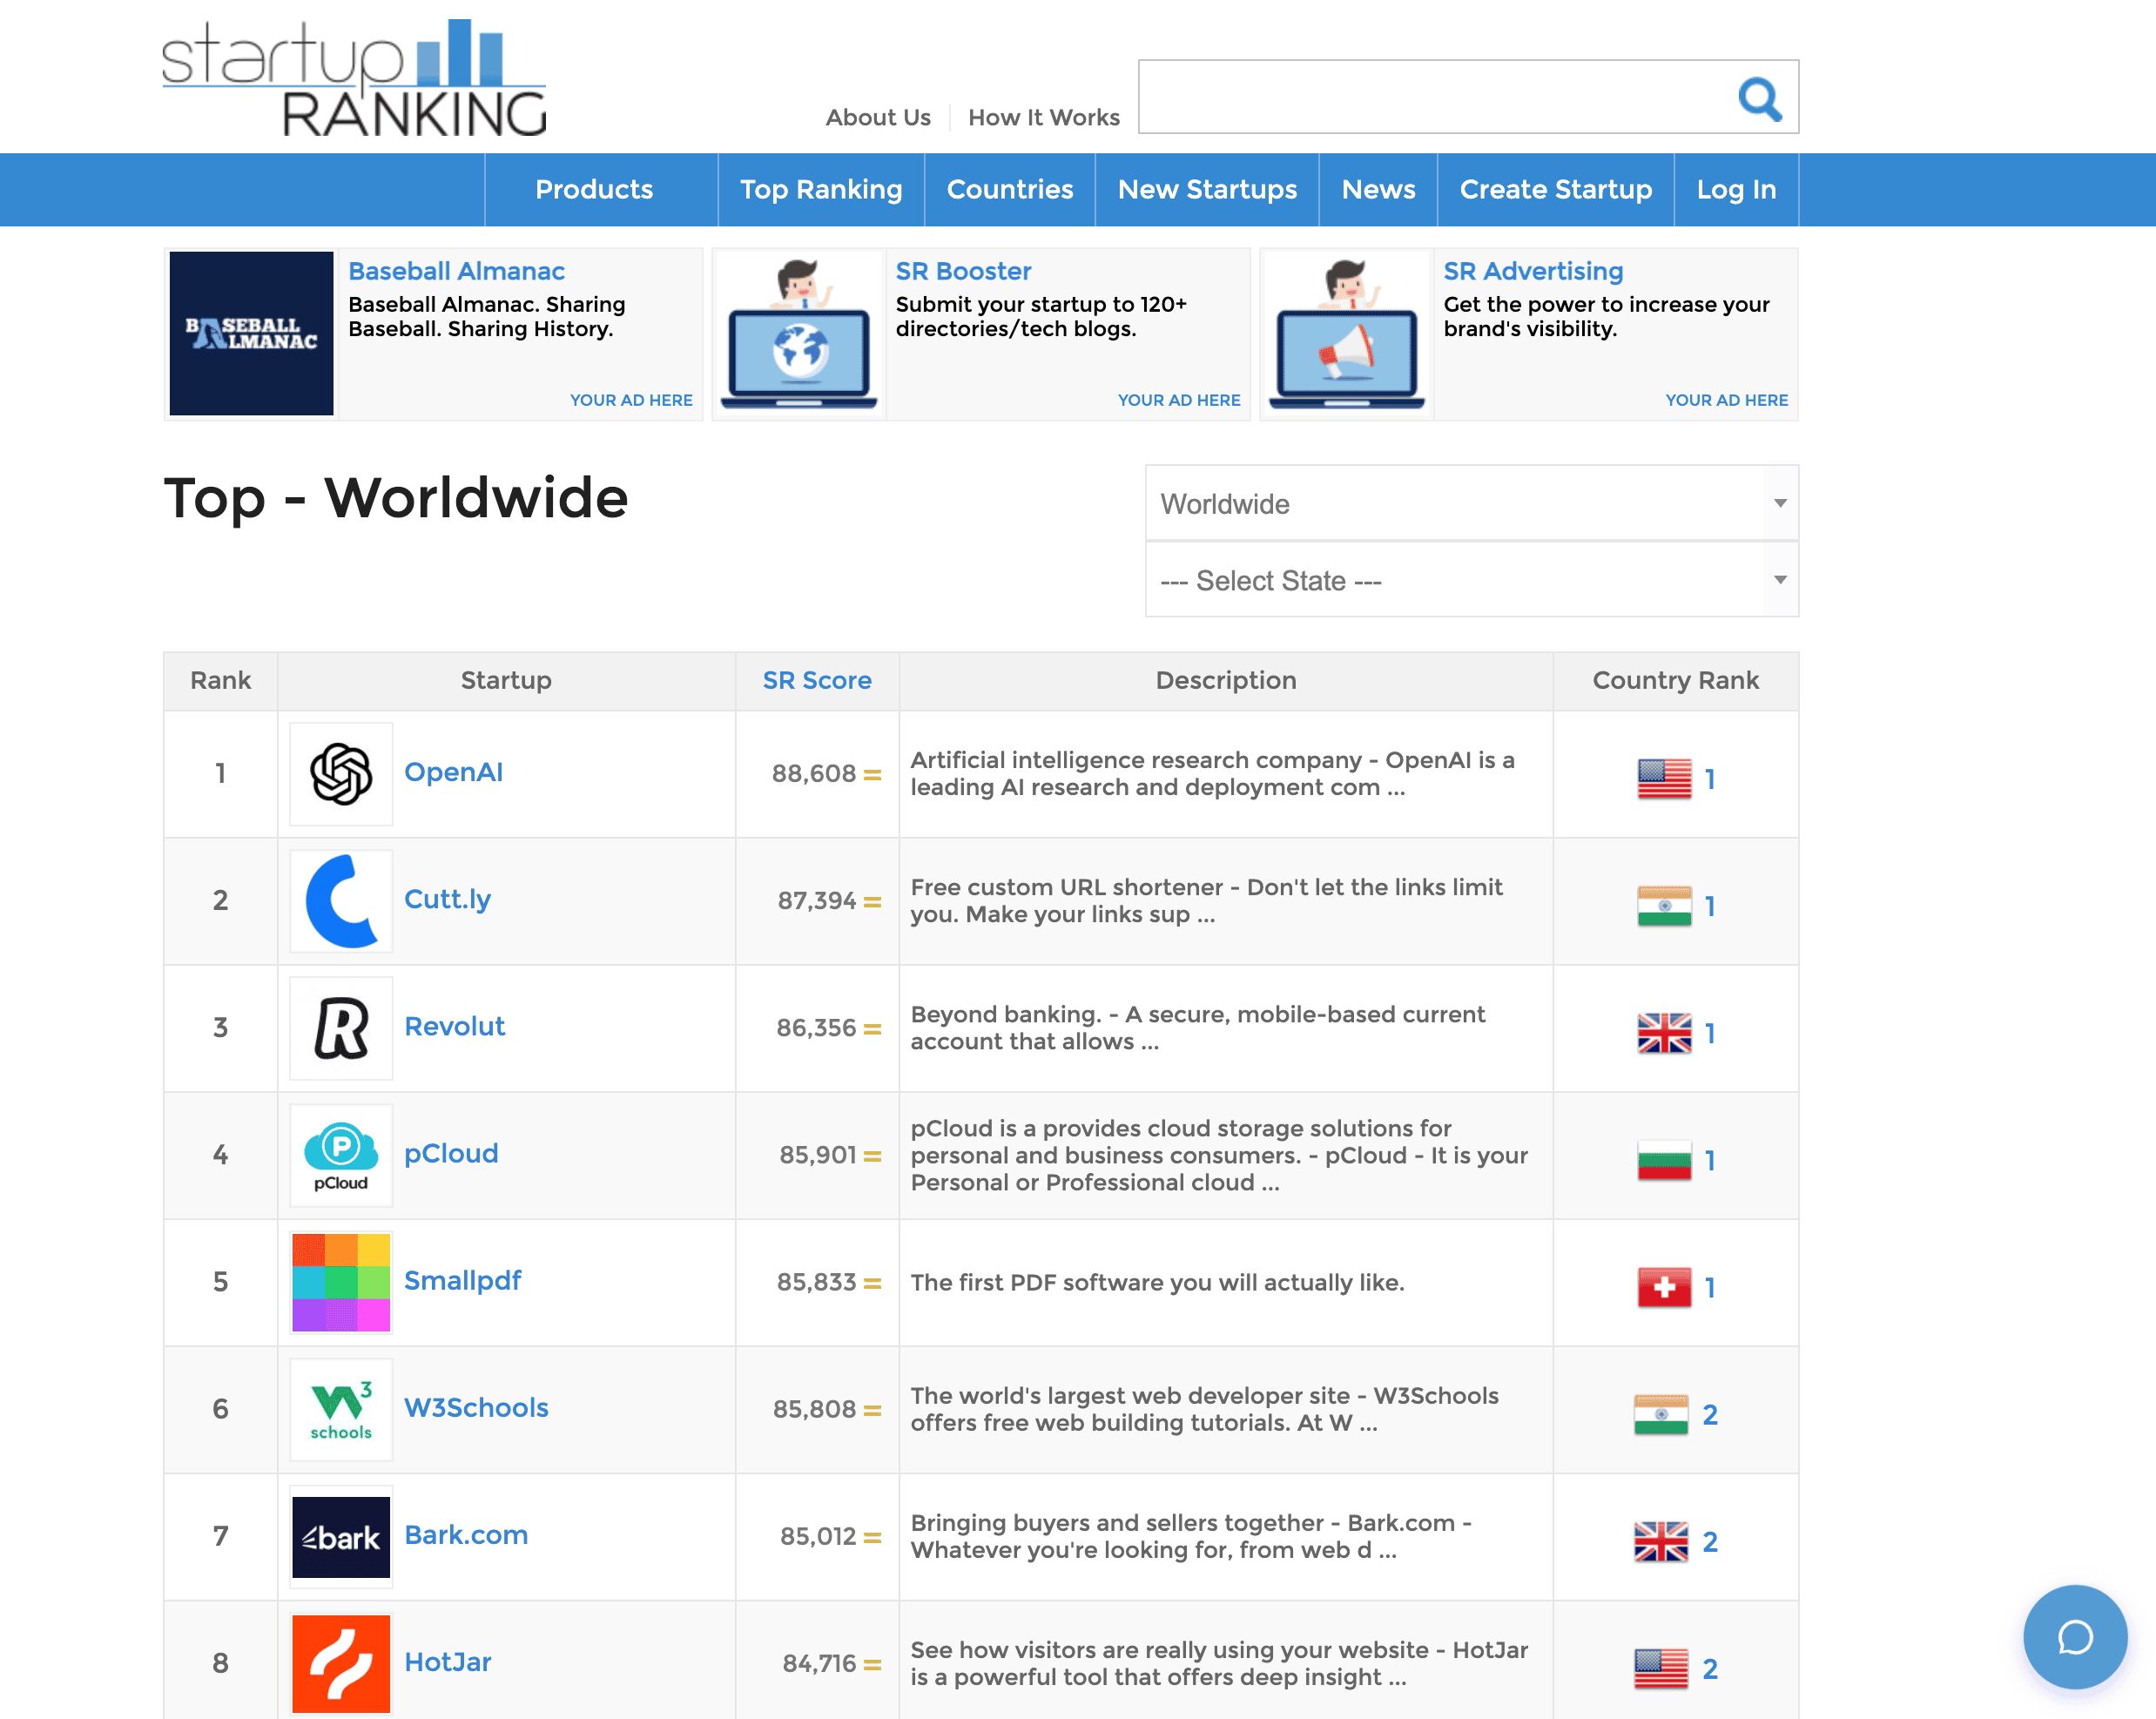The height and width of the screenshot is (1719, 2156).
Task: Open the Countries navigation item
Action: pos(1009,189)
